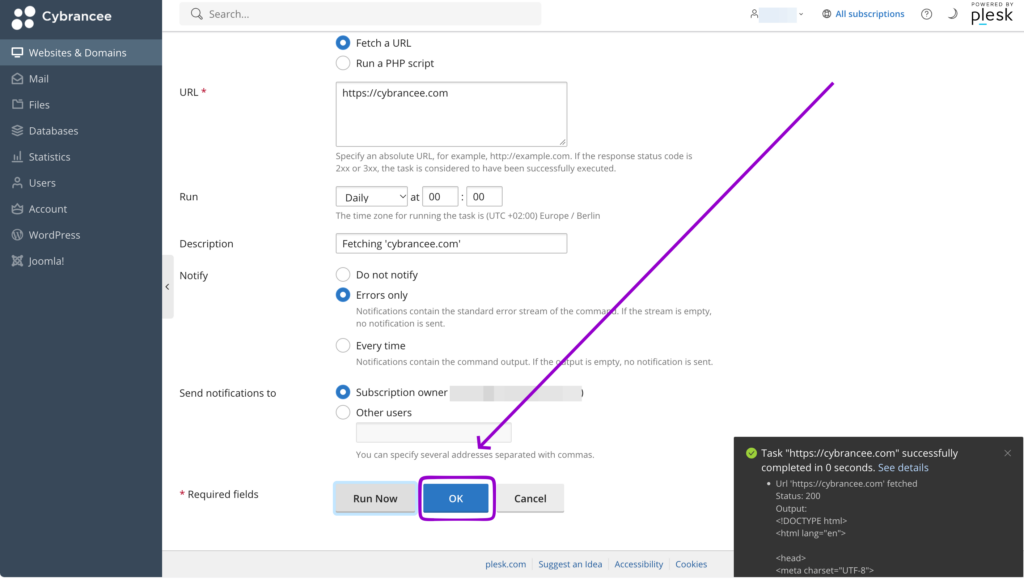1024x580 pixels.
Task: Click the Statistics bar chart icon
Action: [17, 157]
